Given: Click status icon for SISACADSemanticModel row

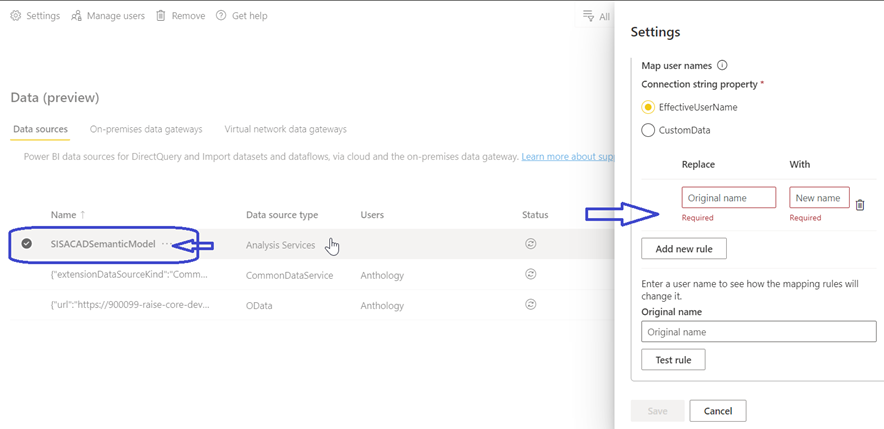Looking at the screenshot, I should (531, 244).
